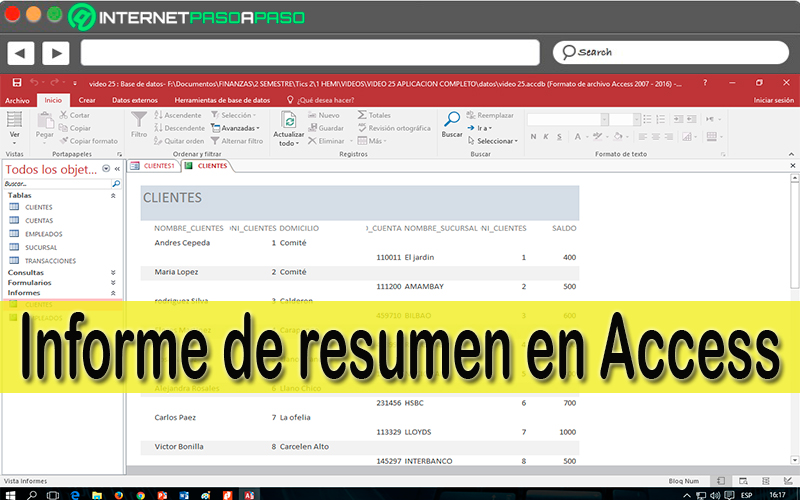Expand the Formularios group
The height and width of the screenshot is (500, 800).
click(113, 283)
